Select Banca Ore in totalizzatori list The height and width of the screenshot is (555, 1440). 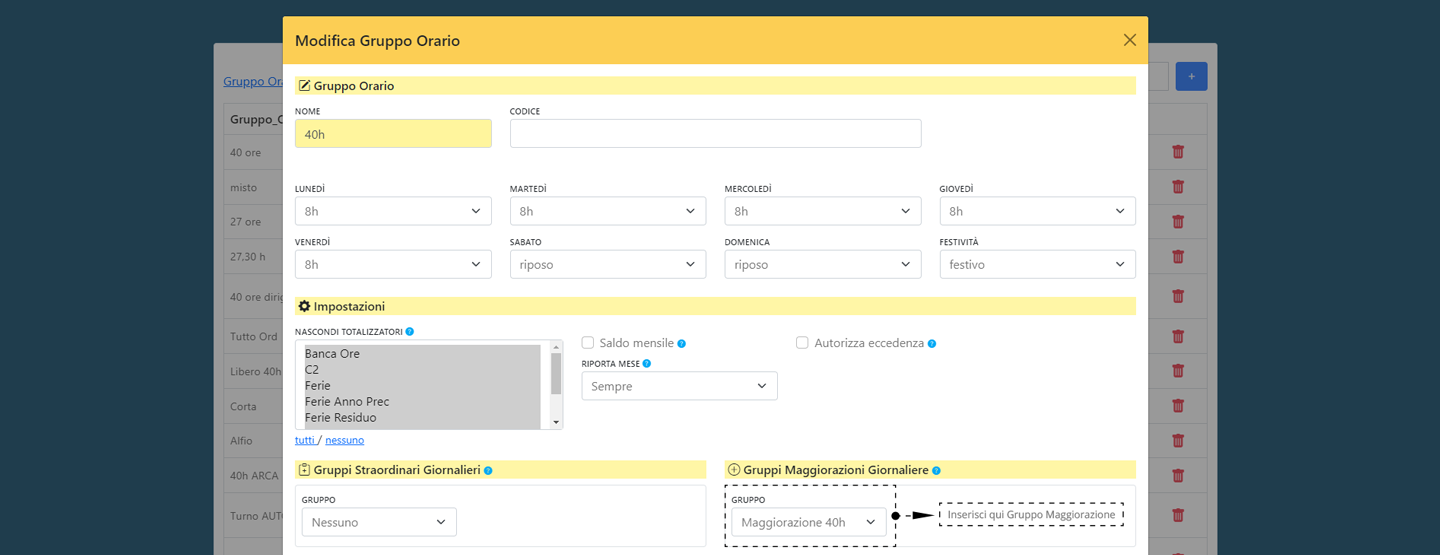coord(422,354)
